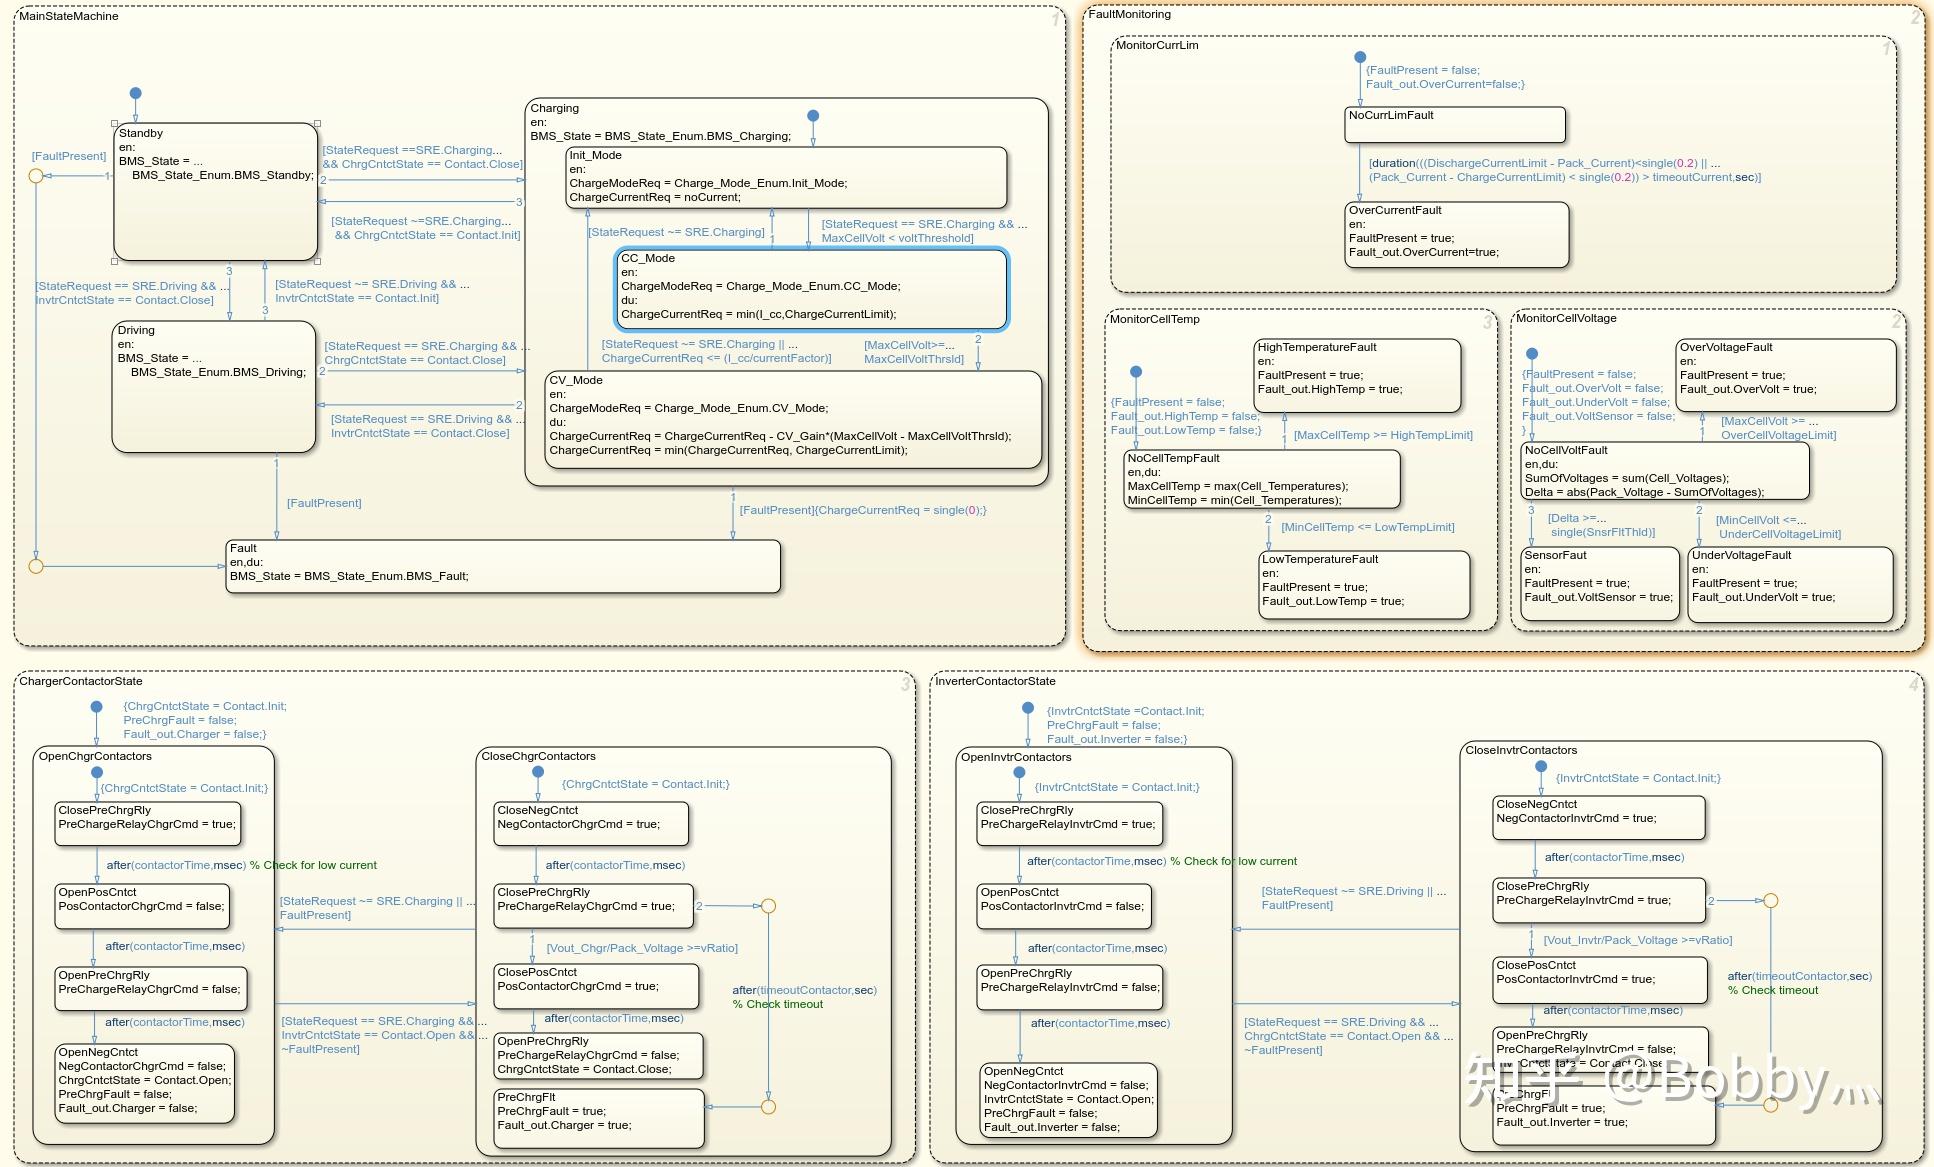Click the FaultPresent junction circle left of Standby
The height and width of the screenshot is (1167, 1934).
tap(36, 176)
